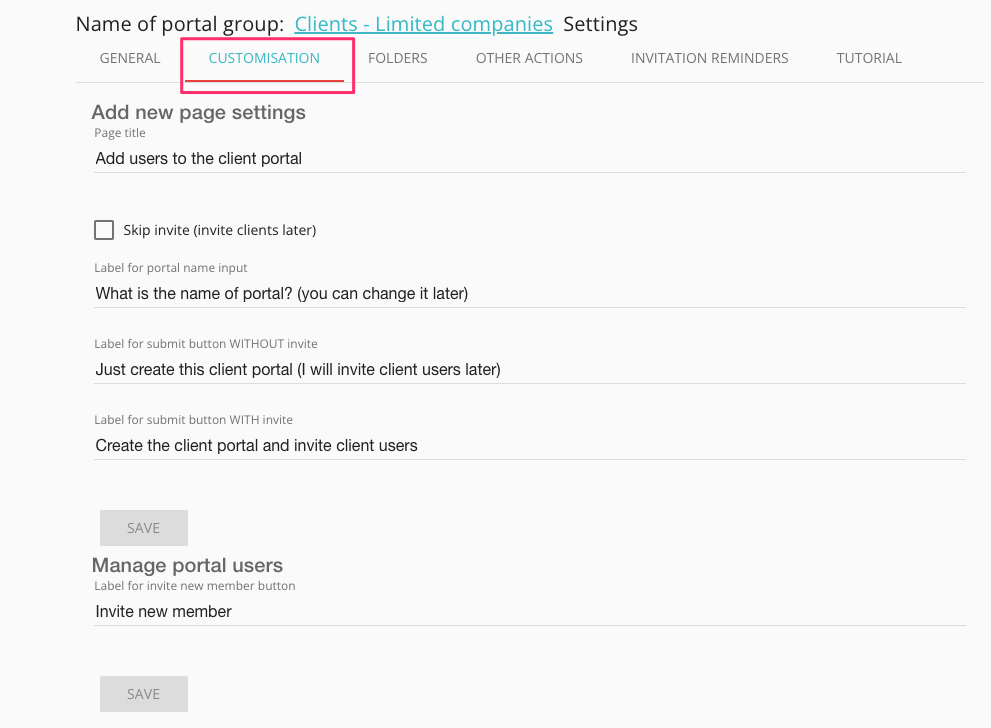Click the 'Label for portal name input' caption

(x=171, y=268)
